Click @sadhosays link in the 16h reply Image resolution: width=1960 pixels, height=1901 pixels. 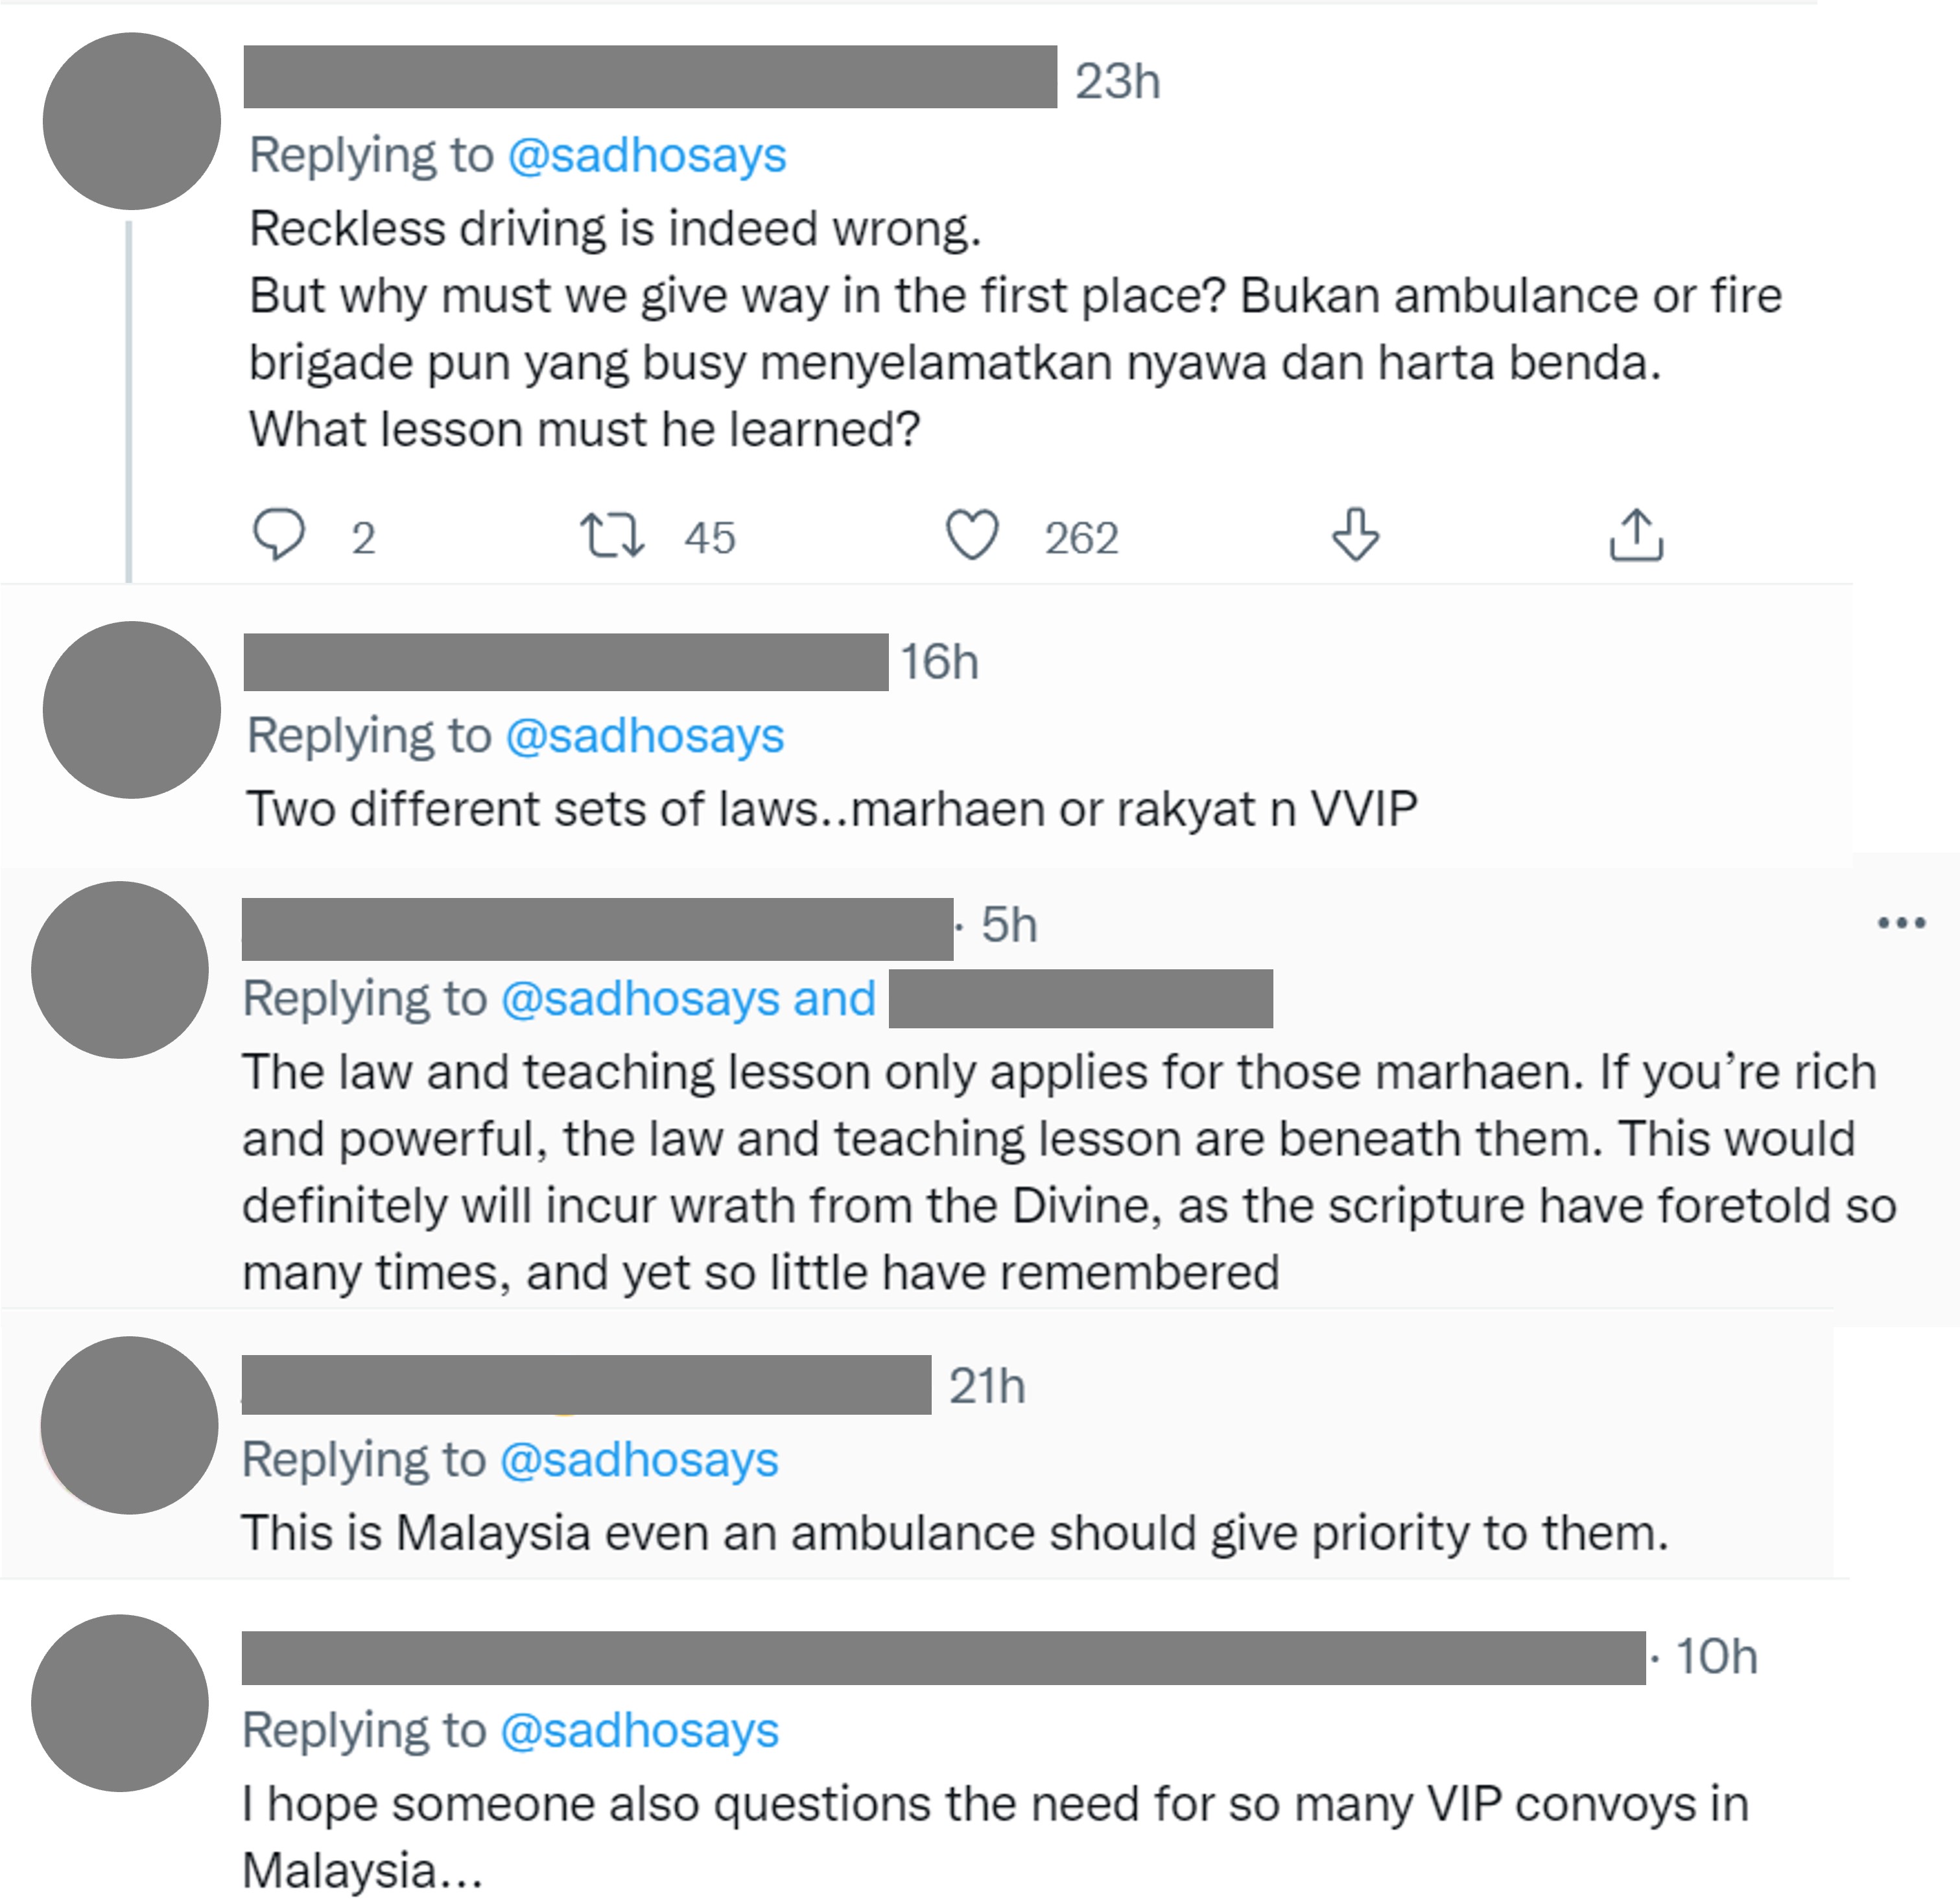tap(644, 736)
